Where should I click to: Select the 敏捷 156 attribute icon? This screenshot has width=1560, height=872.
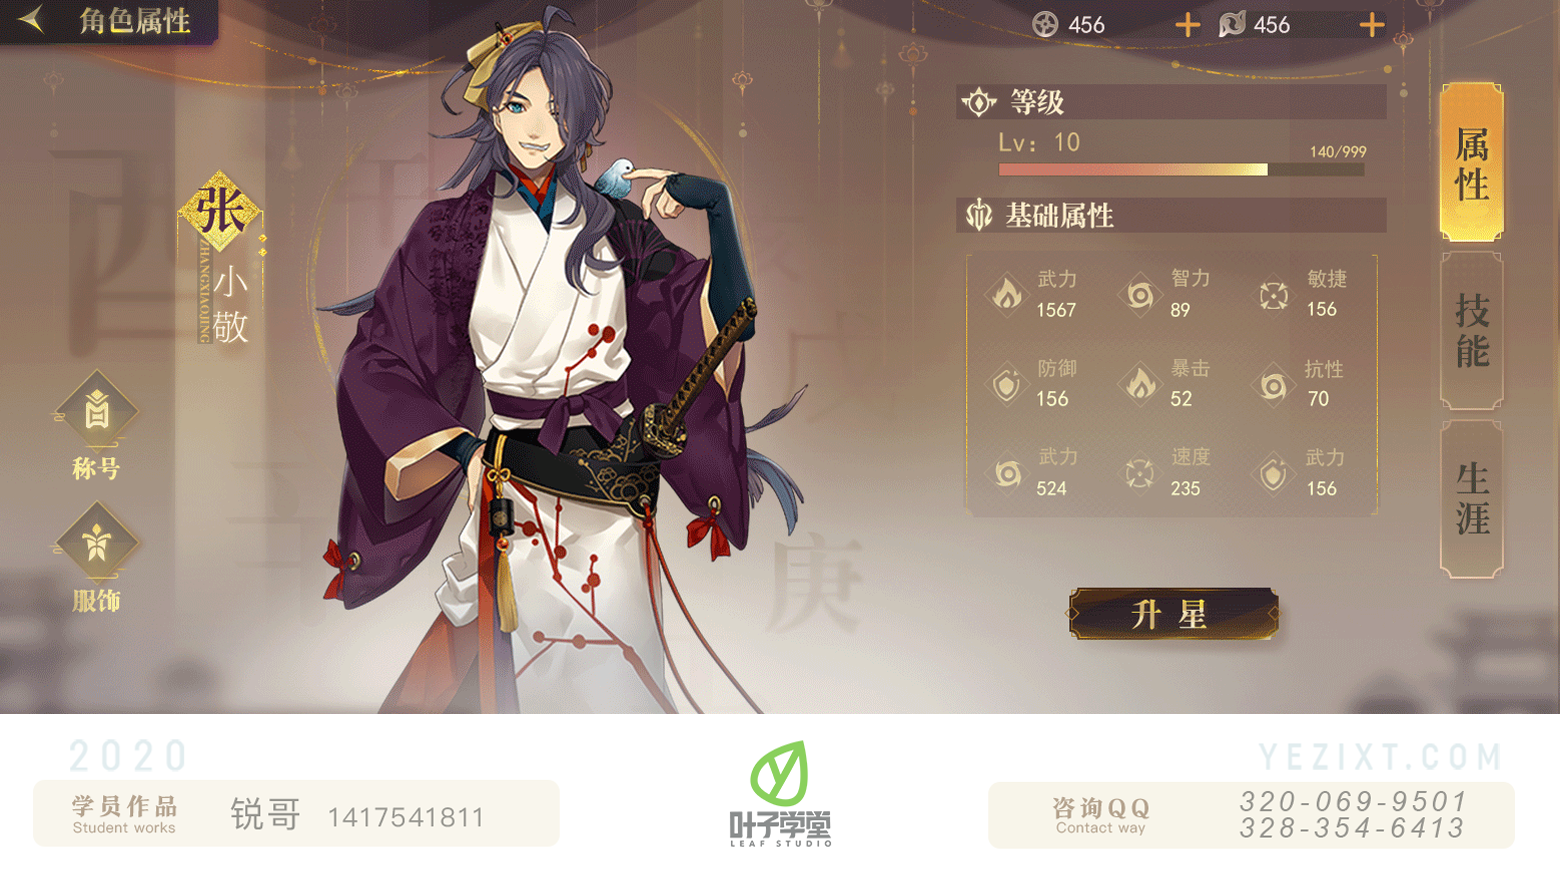1273,295
